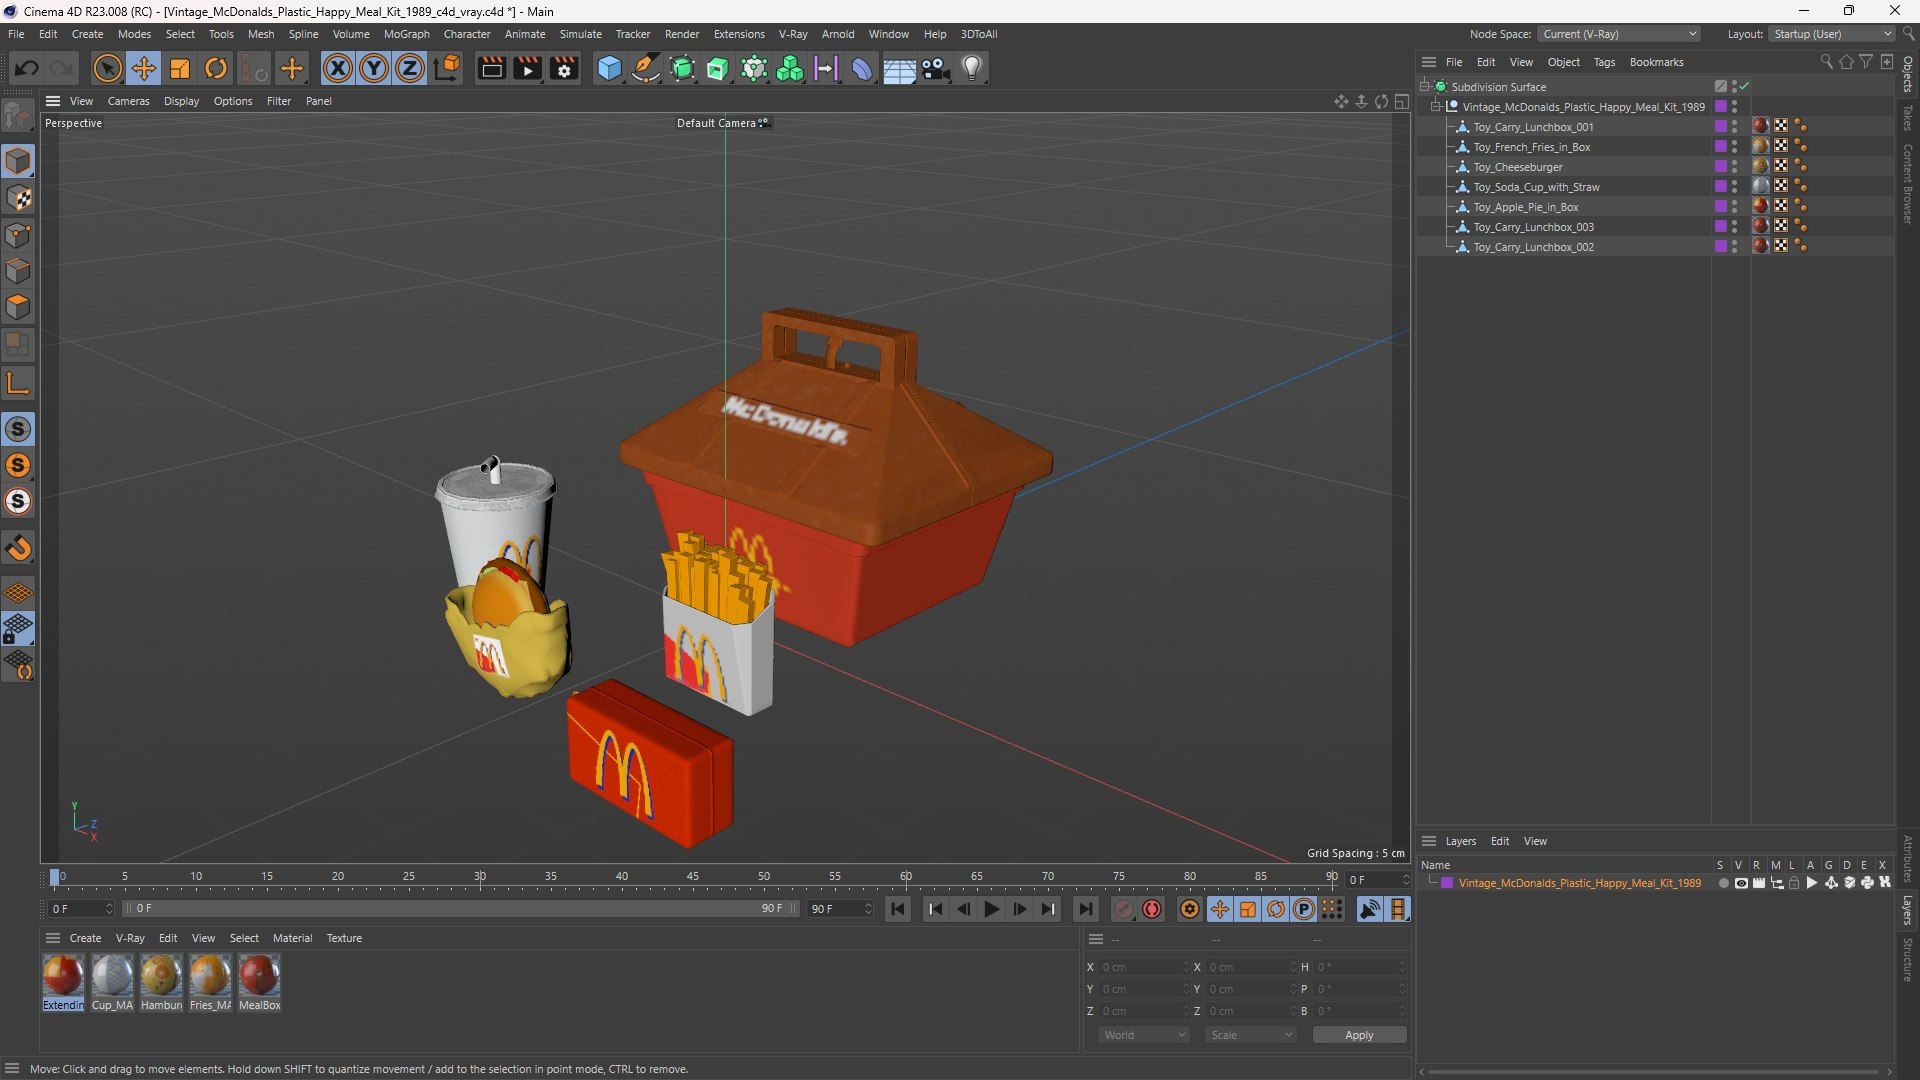Add a Subdivision Surface generator icon
Image resolution: width=1920 pixels, height=1080 pixels.
(x=682, y=68)
